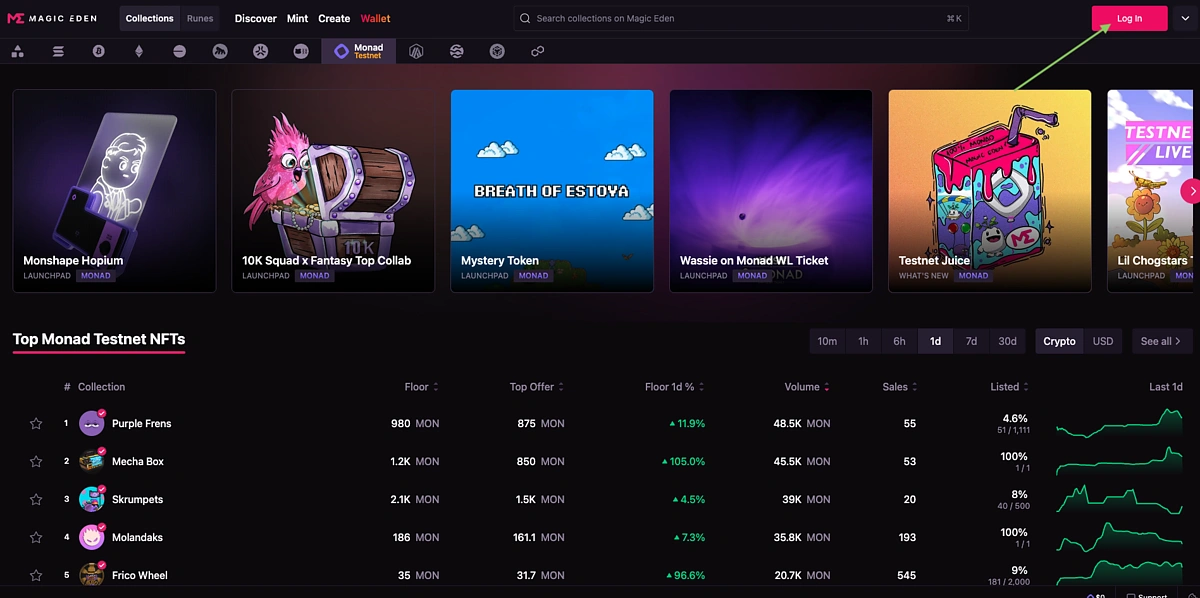Open the Mystery Token launchpad card
This screenshot has height=598, width=1200.
[x=552, y=191]
